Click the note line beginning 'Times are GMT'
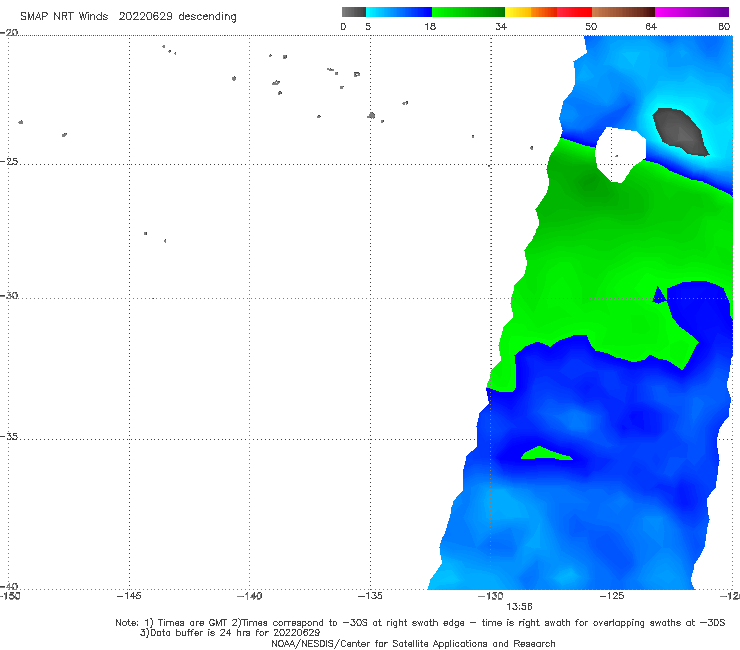 coord(420,623)
